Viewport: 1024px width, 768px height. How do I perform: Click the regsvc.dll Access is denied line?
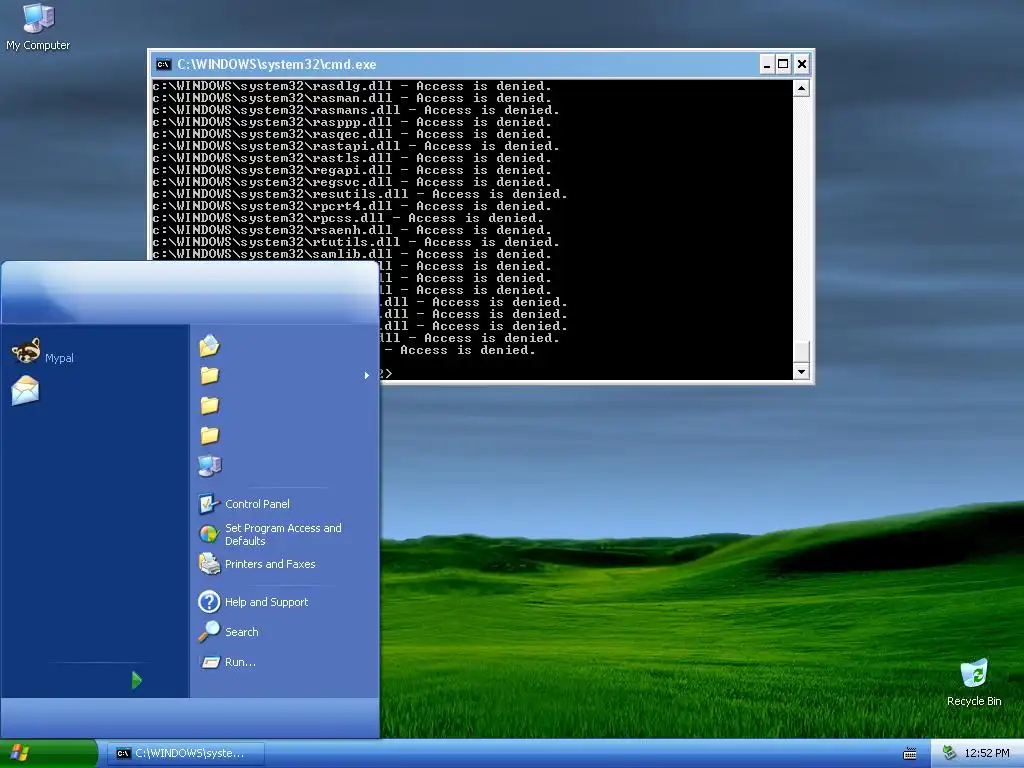click(352, 182)
